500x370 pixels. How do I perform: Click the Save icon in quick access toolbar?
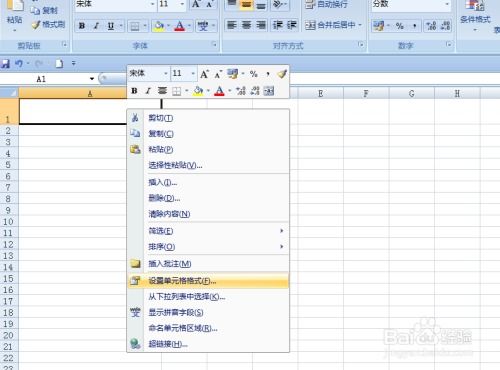click(x=5, y=63)
